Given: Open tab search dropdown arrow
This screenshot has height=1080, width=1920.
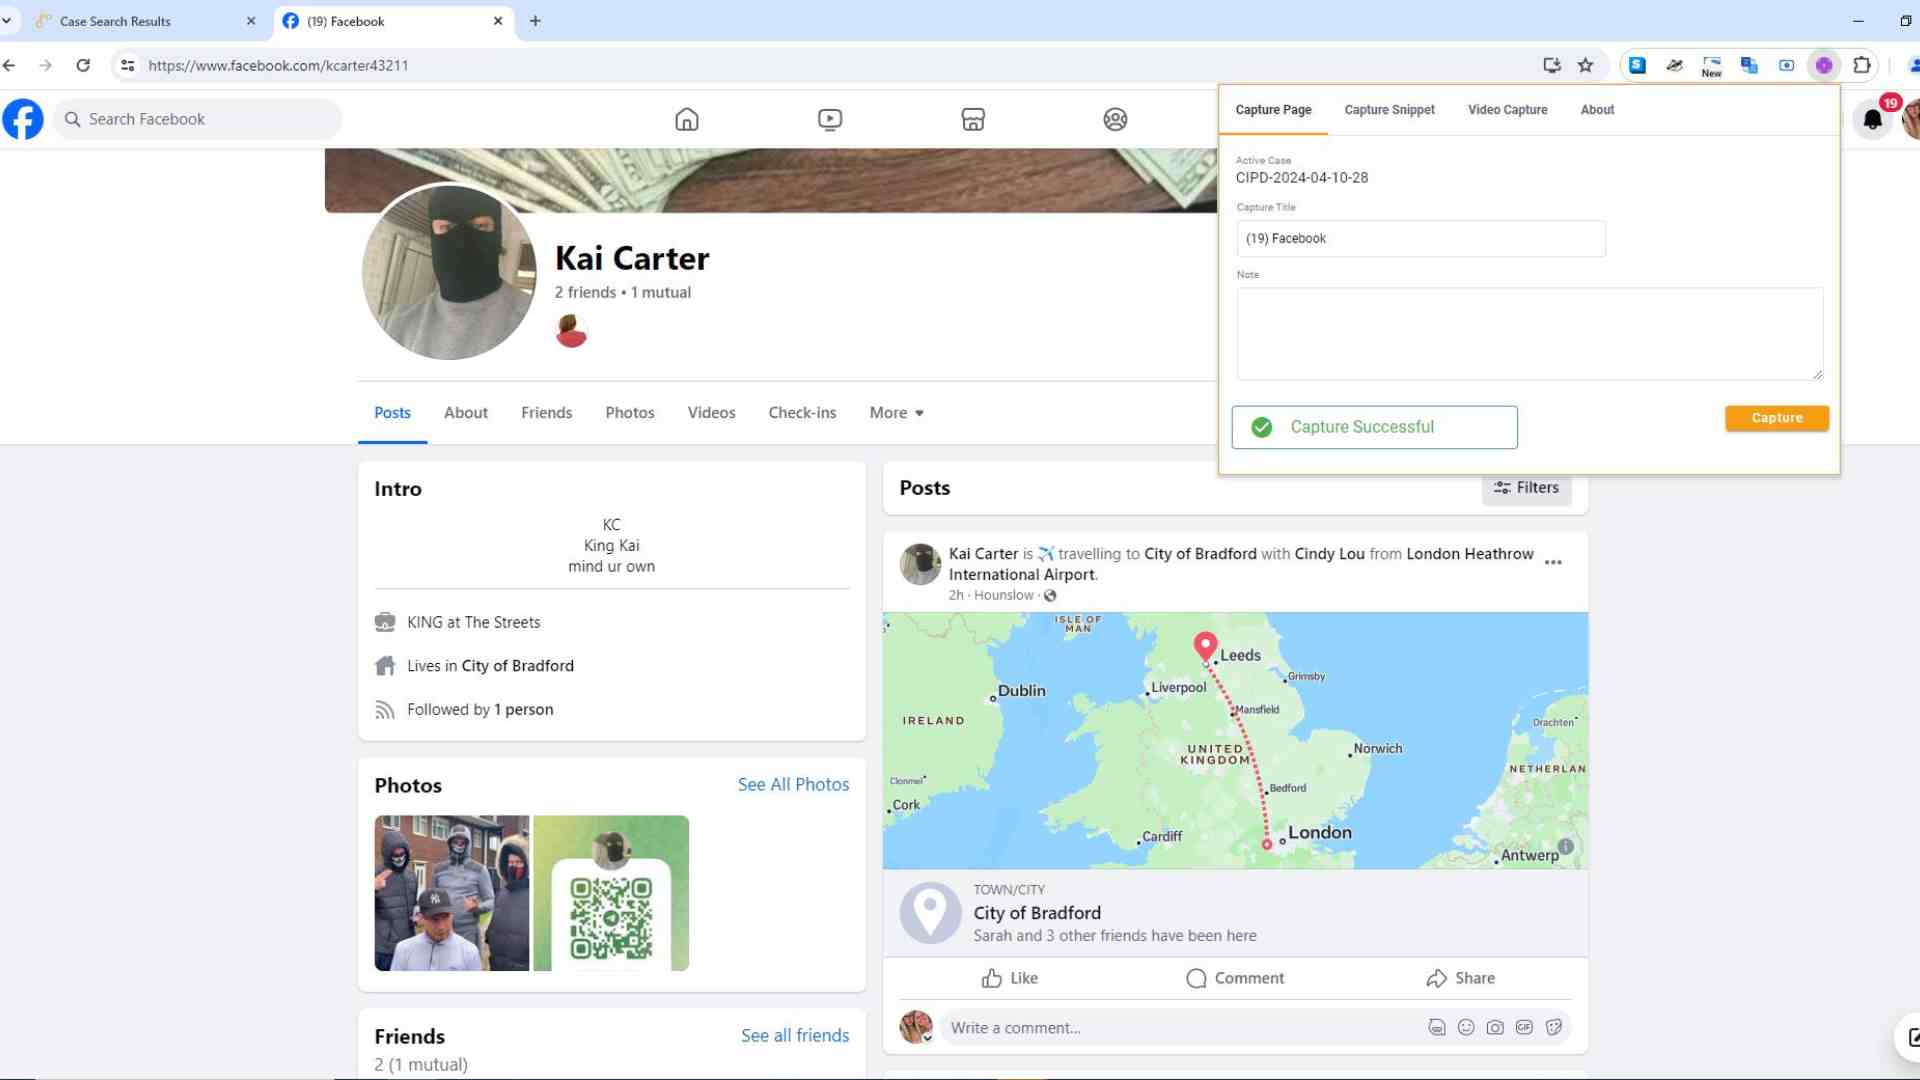Looking at the screenshot, I should pyautogui.click(x=7, y=20).
